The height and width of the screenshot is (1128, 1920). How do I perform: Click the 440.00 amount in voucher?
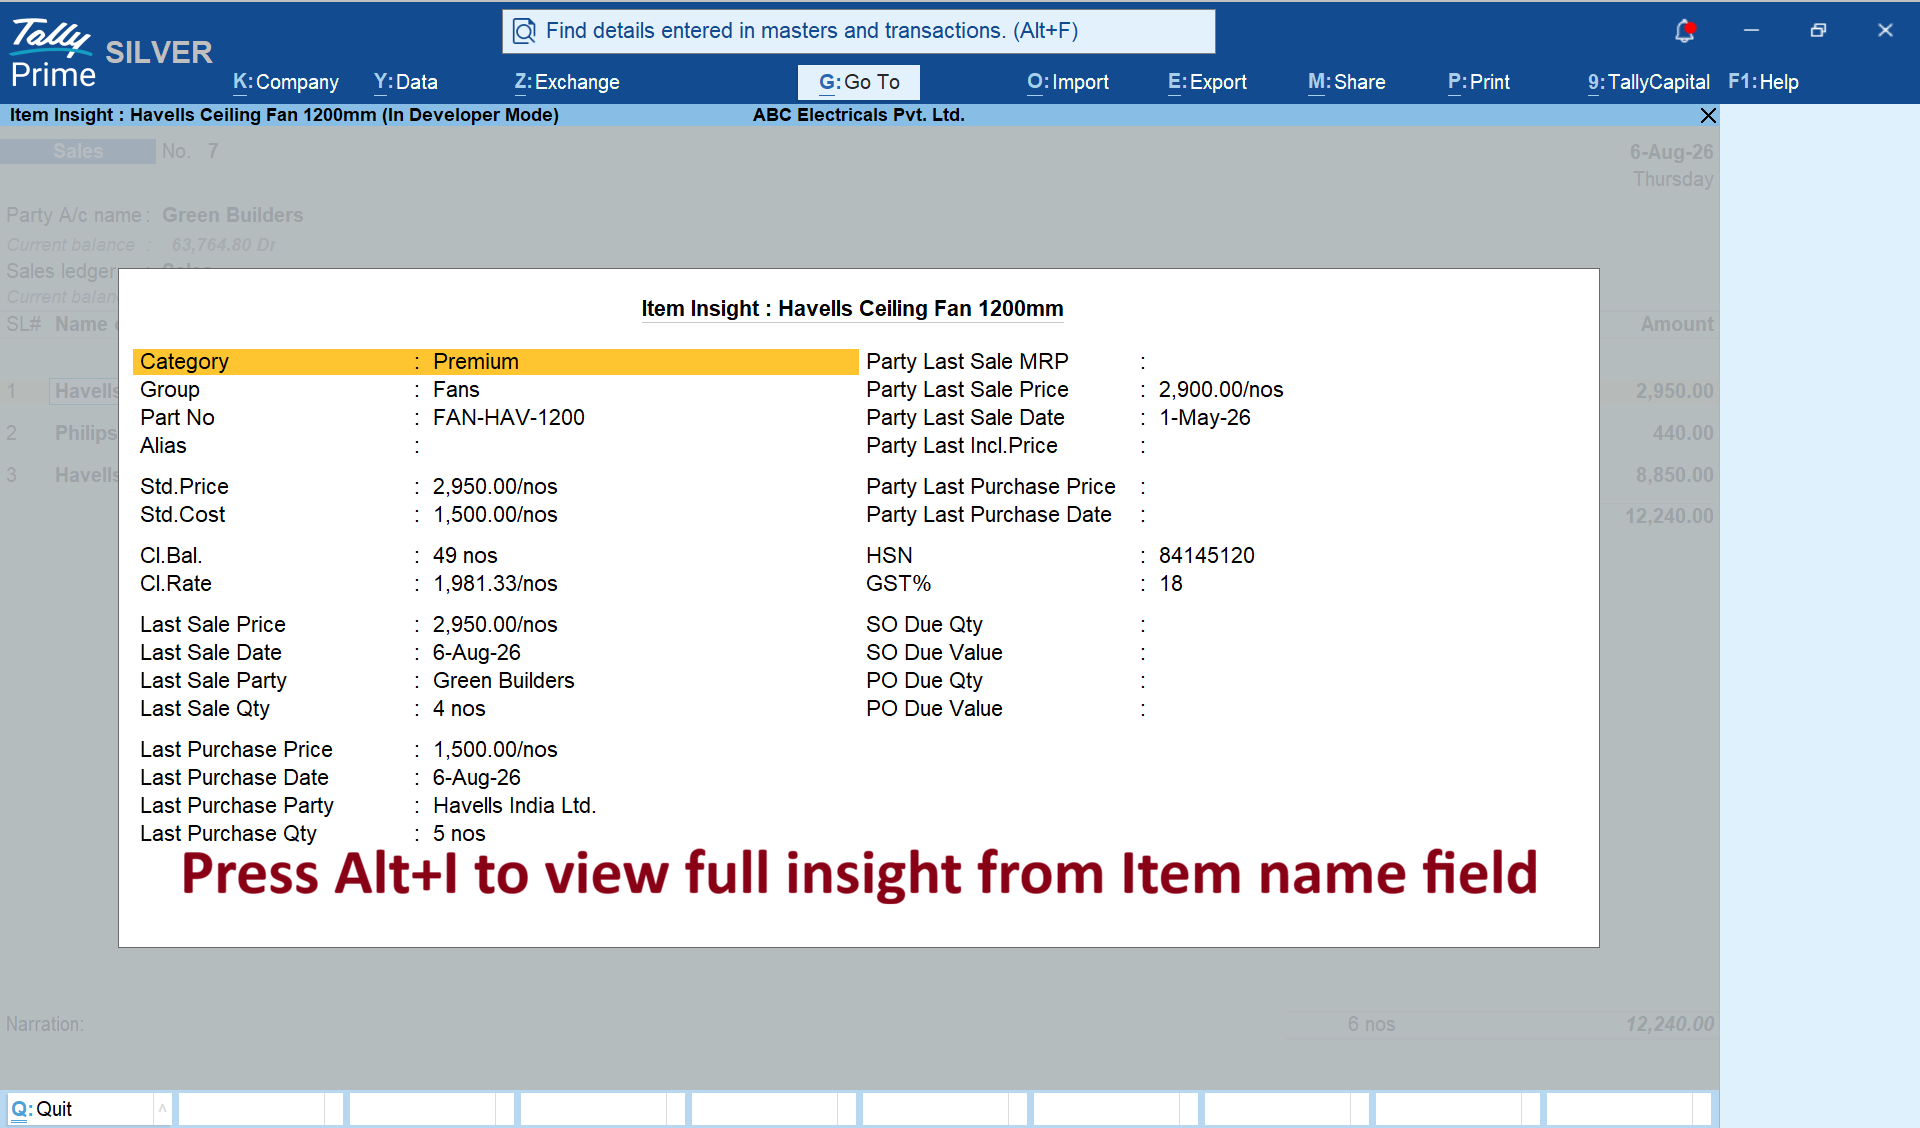pos(1683,433)
